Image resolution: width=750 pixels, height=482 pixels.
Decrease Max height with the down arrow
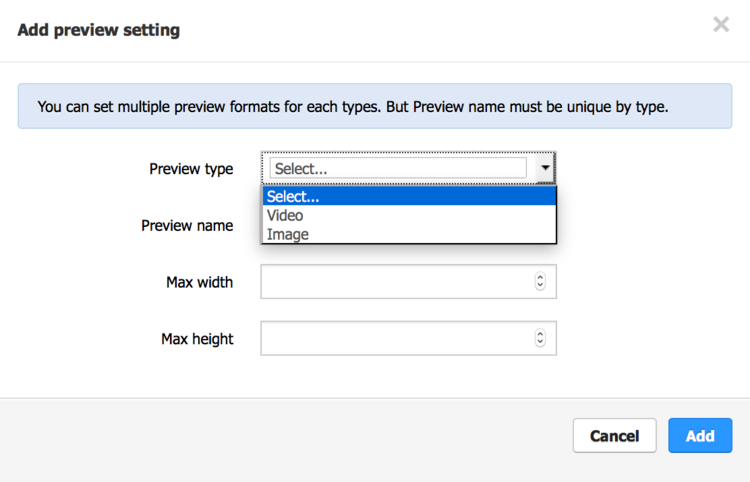[540, 342]
